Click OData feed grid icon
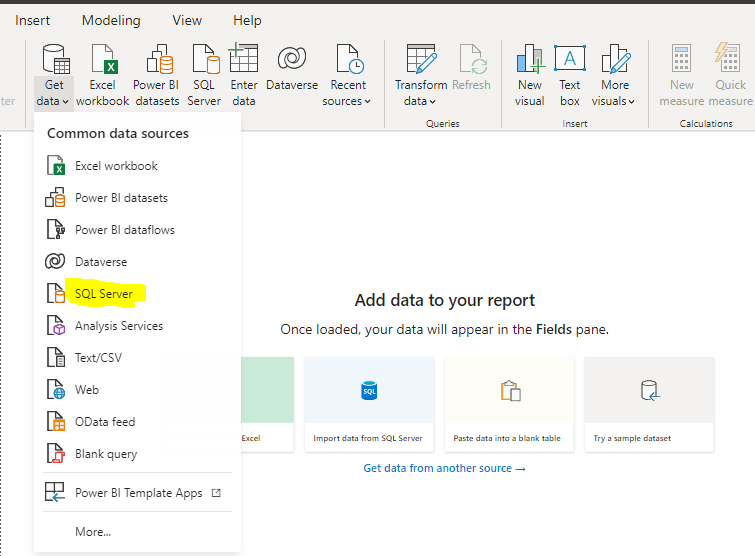This screenshot has height=556, width=755. (56, 422)
